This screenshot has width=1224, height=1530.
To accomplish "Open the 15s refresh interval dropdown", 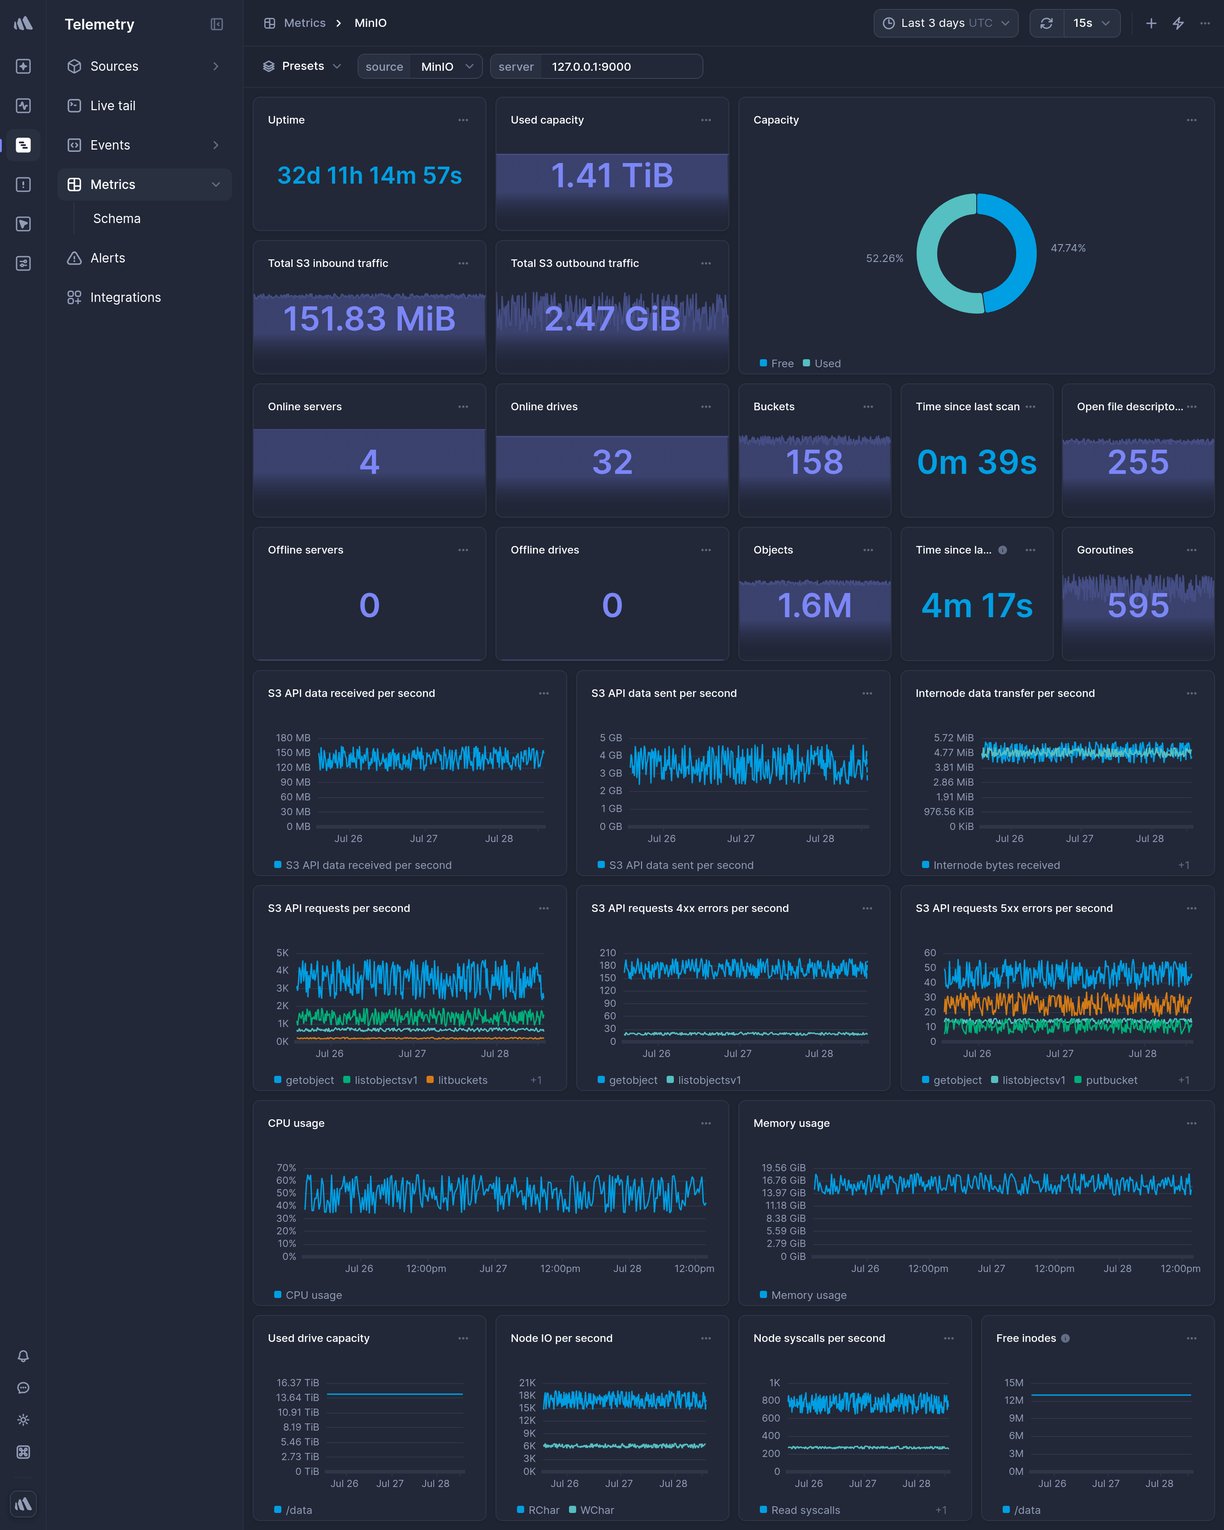I will (1092, 23).
